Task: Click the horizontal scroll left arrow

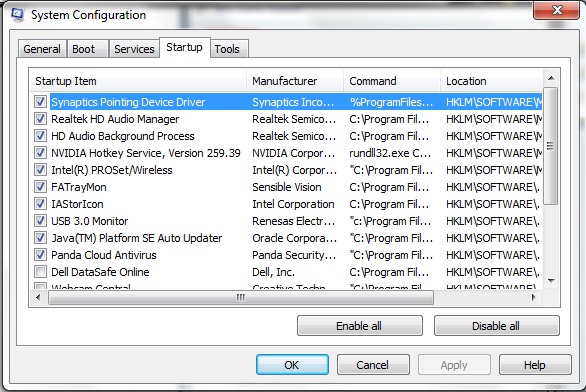Action: (38, 297)
